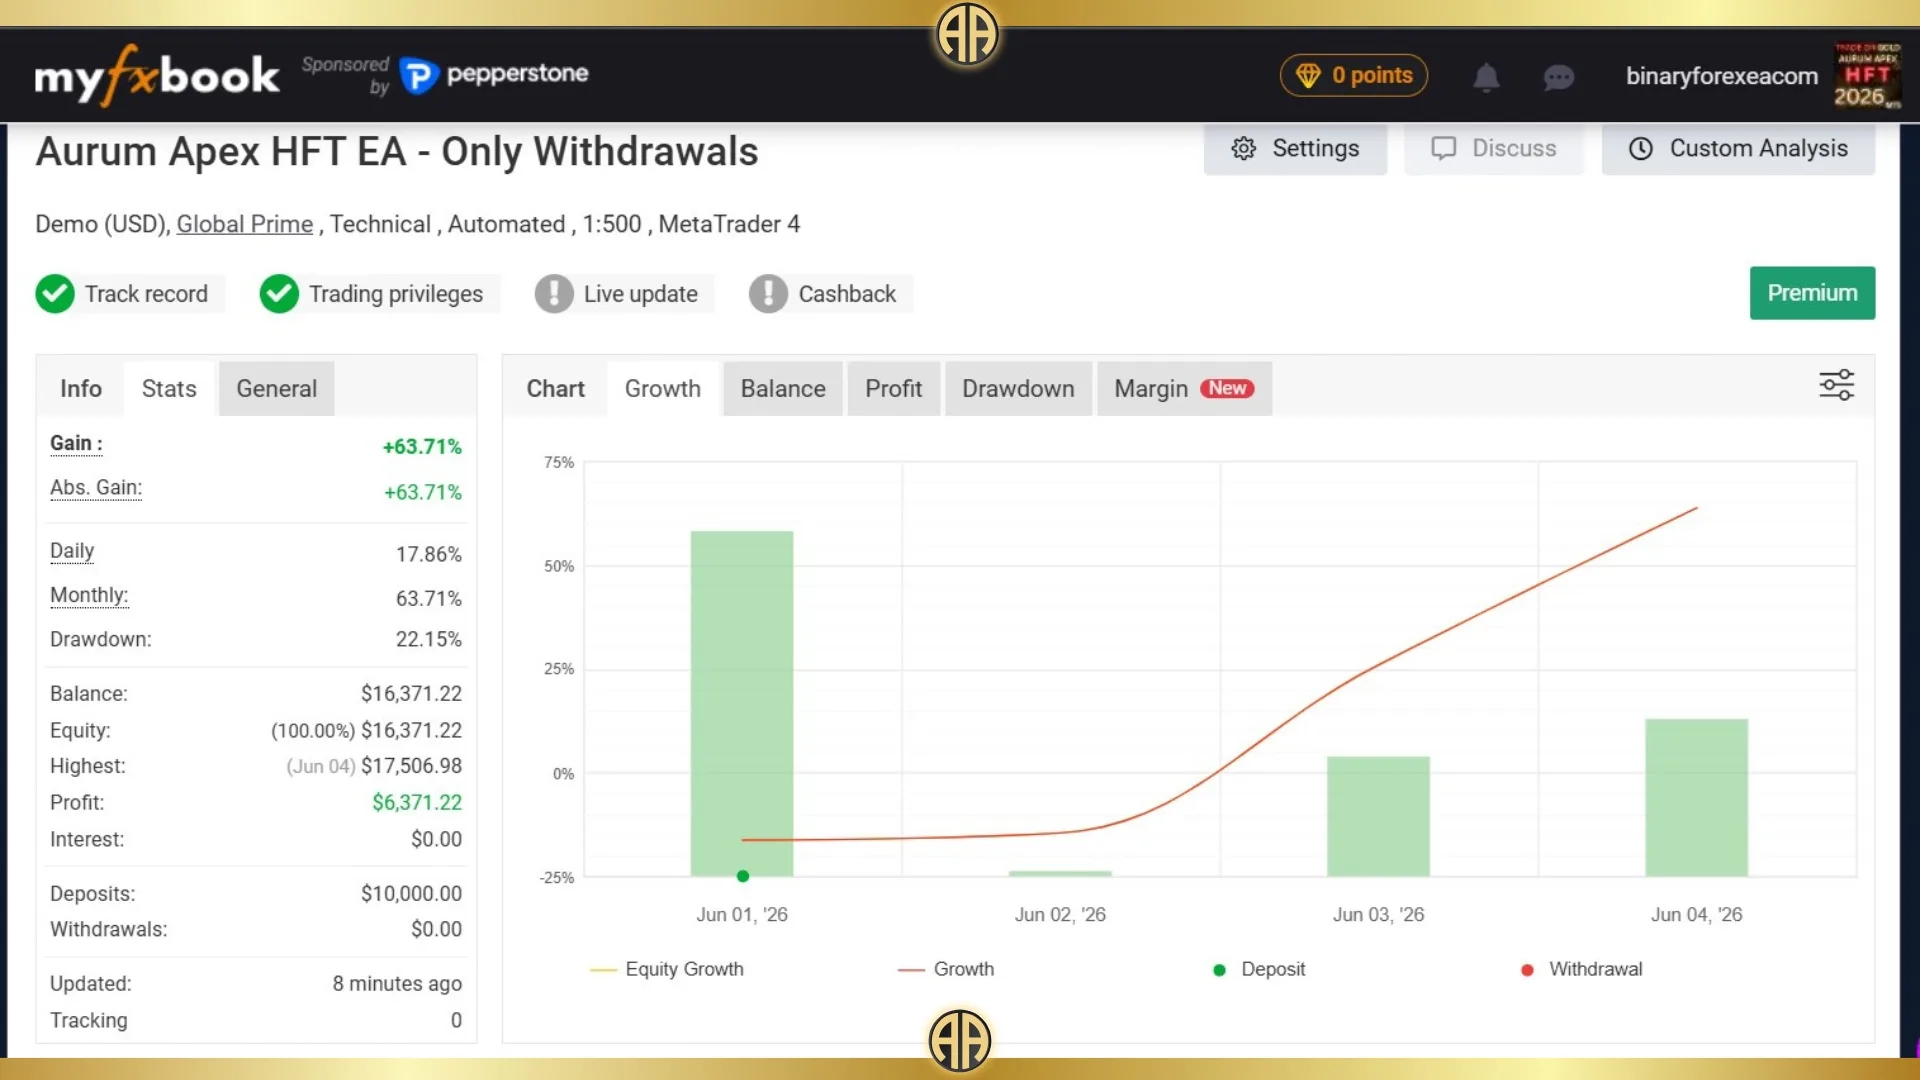1920x1080 pixels.
Task: Click the Updated 8 minutes ago text
Action: (397, 983)
